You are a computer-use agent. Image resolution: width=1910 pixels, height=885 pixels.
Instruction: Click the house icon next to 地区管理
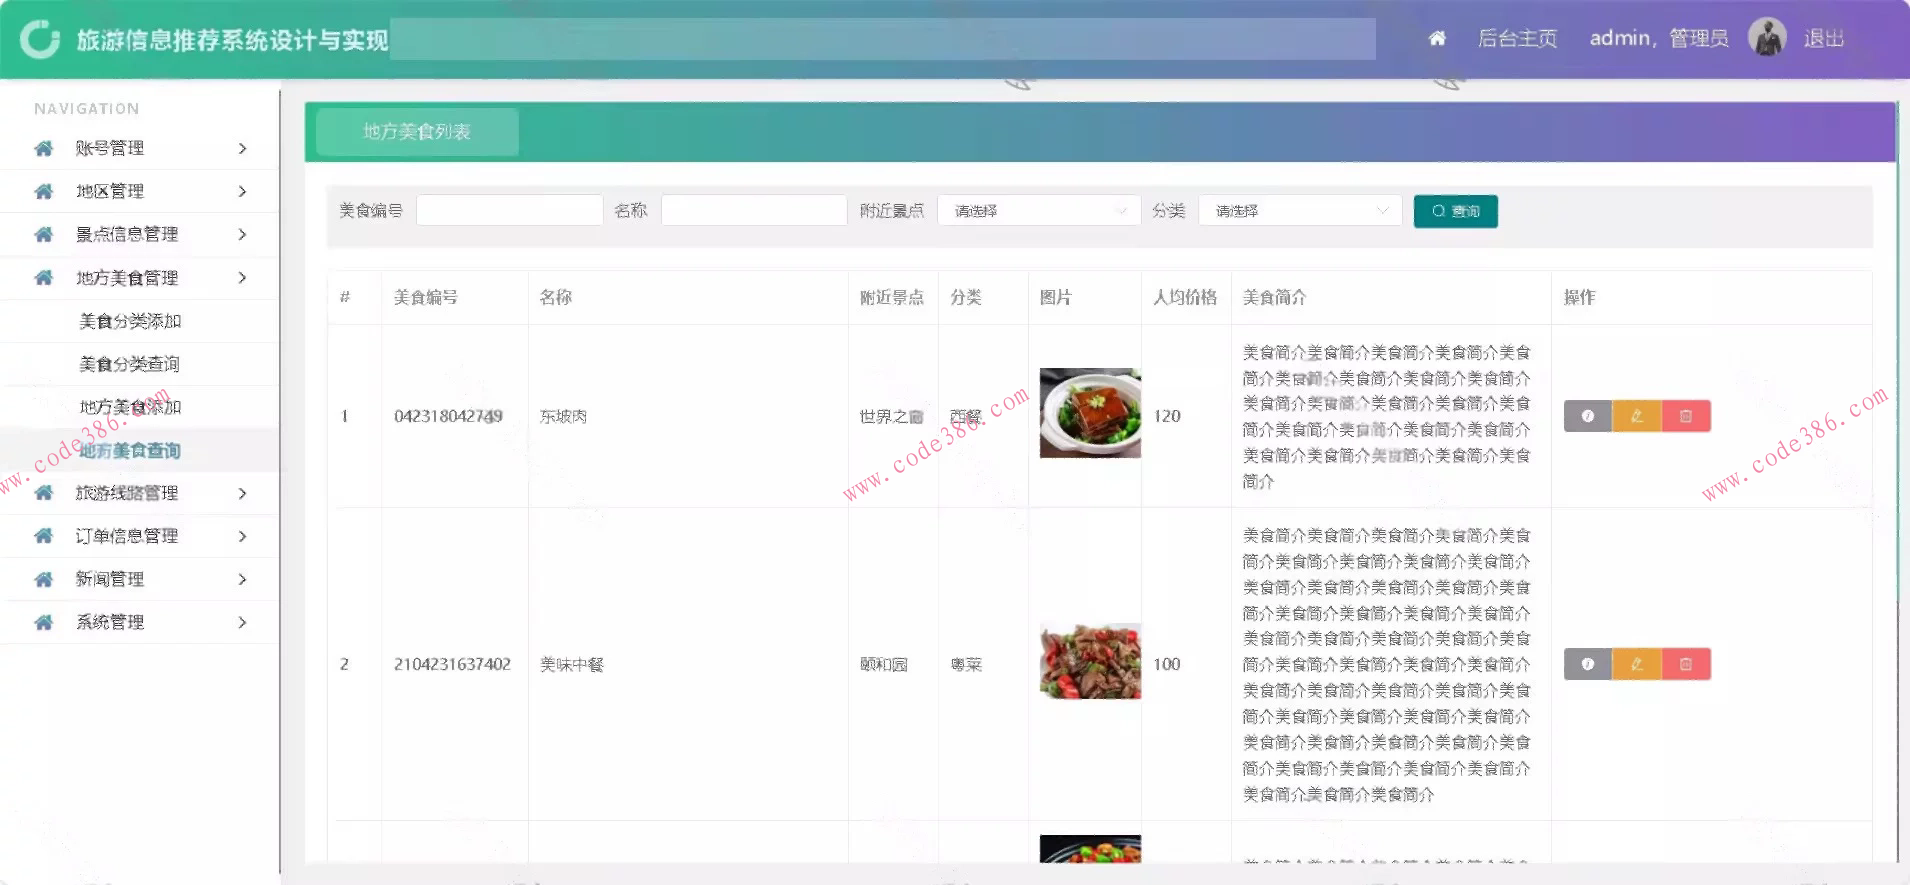(x=44, y=191)
